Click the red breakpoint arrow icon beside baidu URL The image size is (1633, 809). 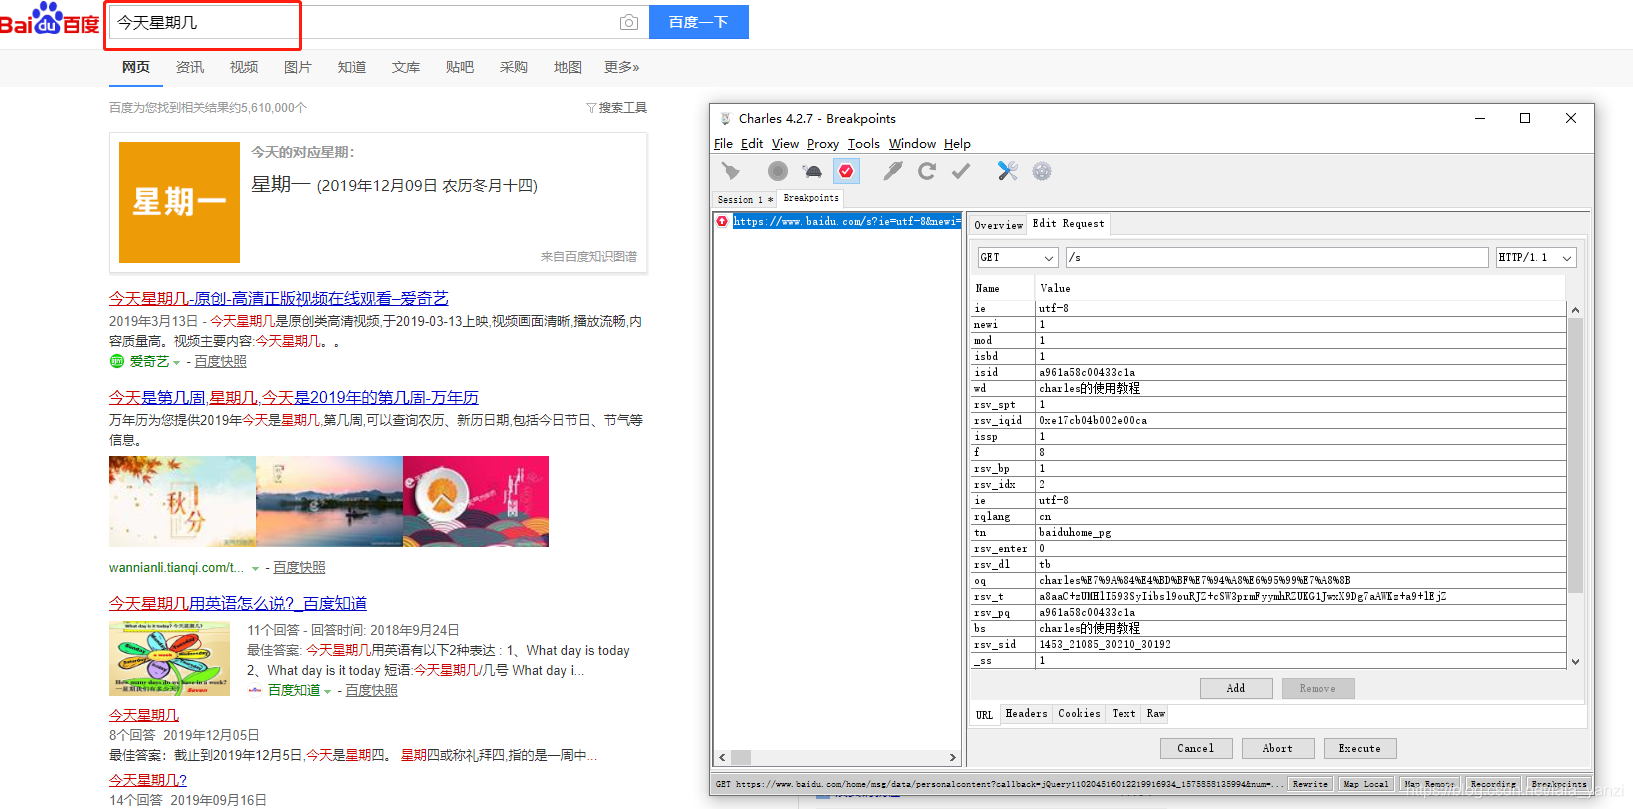tap(722, 221)
